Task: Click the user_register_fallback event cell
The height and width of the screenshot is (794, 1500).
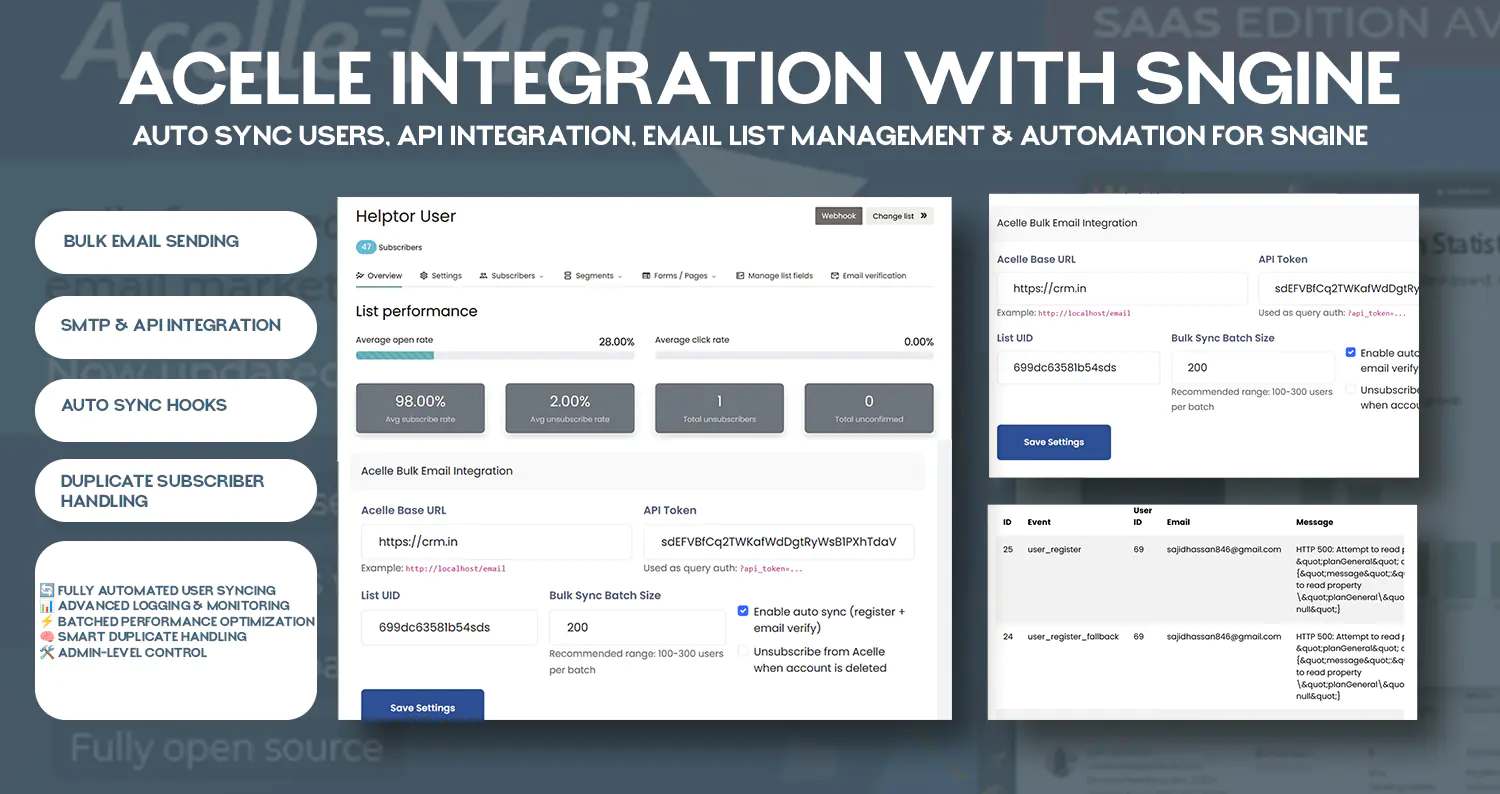Action: point(1073,636)
